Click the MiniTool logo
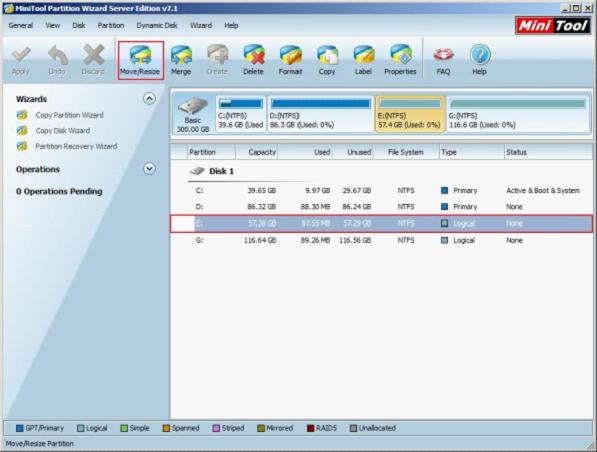 click(x=553, y=26)
